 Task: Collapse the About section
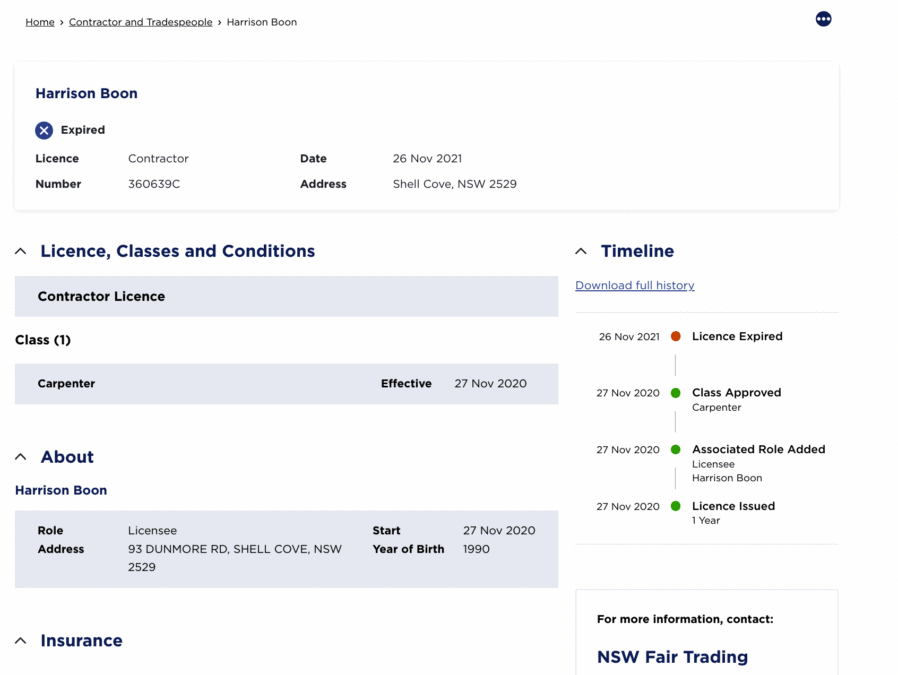point(21,457)
